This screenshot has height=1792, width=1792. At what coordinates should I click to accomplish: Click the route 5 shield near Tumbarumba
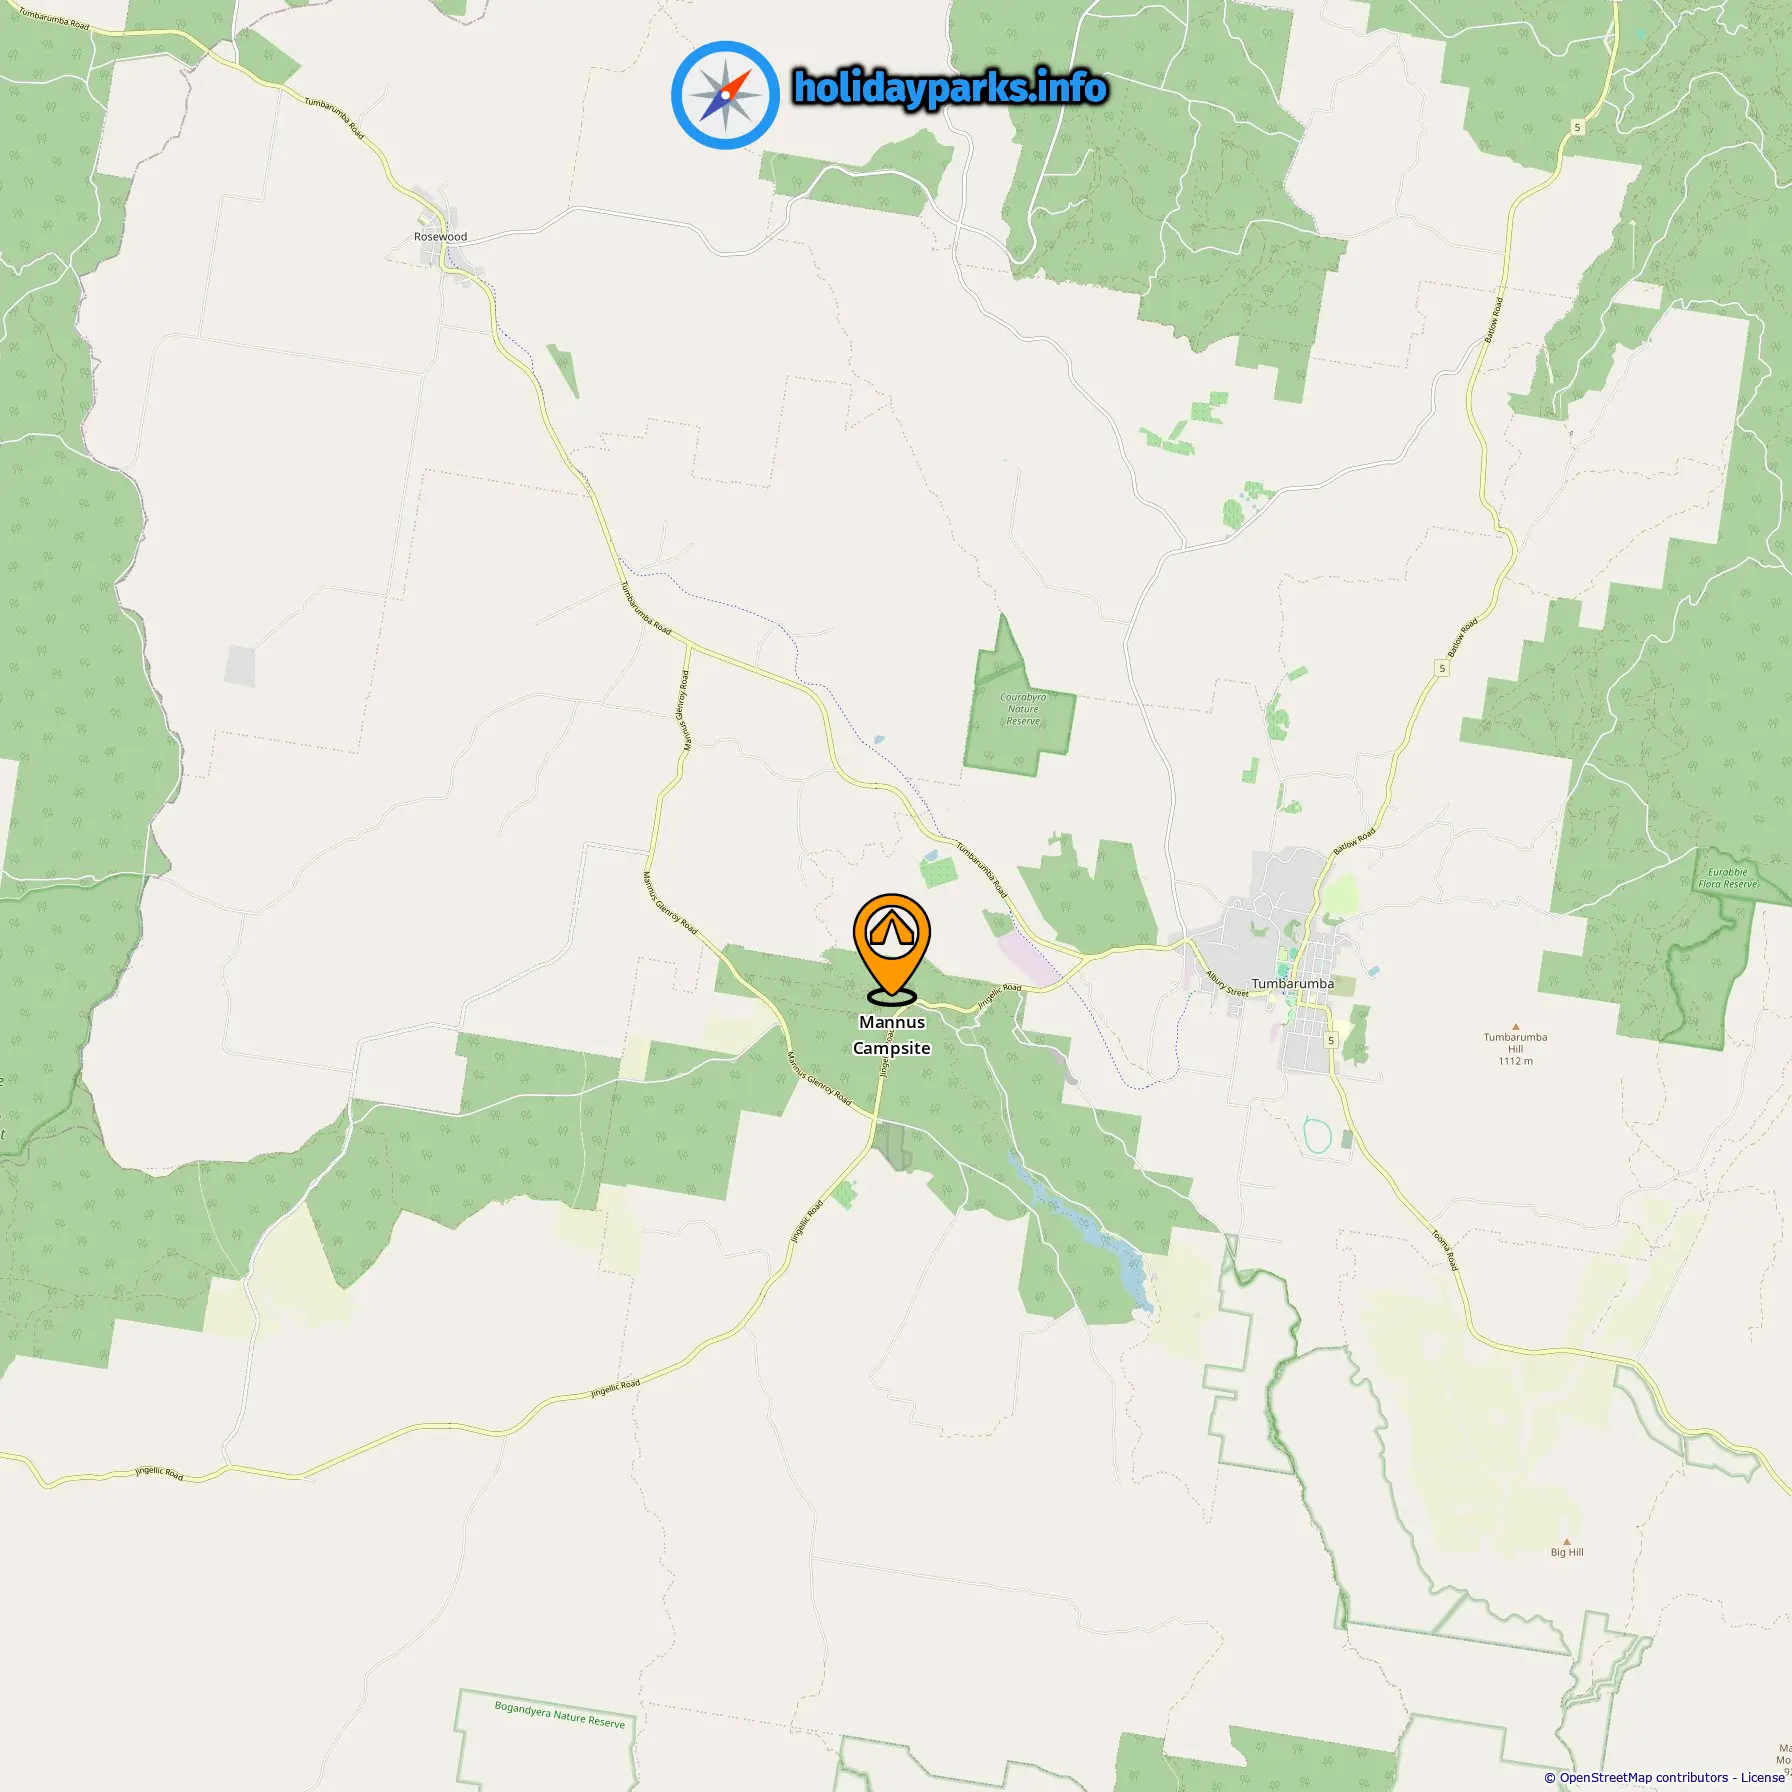pos(1331,1041)
